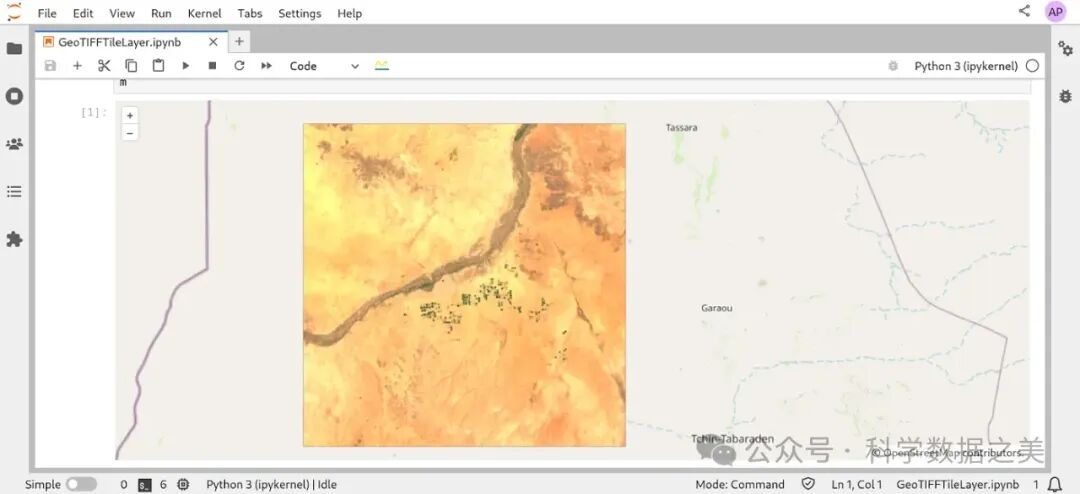Image resolution: width=1080 pixels, height=494 pixels.
Task: Click the Save notebook icon
Action: [50, 66]
